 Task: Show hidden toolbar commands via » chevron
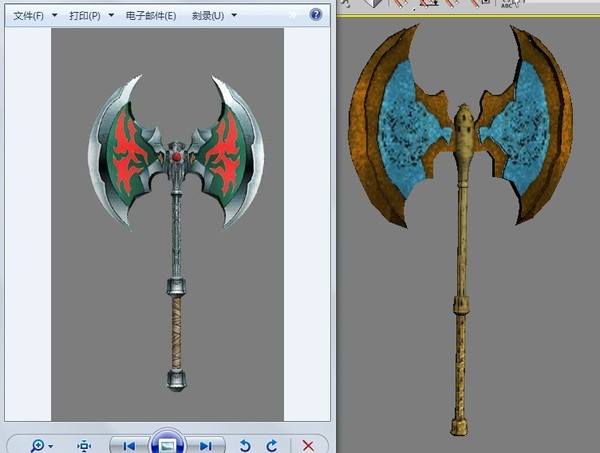click(x=292, y=15)
